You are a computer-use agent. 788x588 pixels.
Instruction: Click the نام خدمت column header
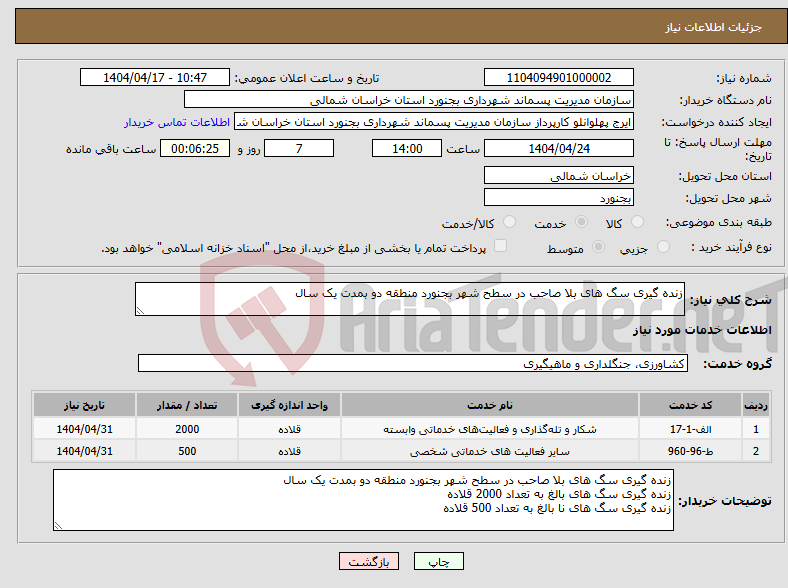tap(489, 405)
